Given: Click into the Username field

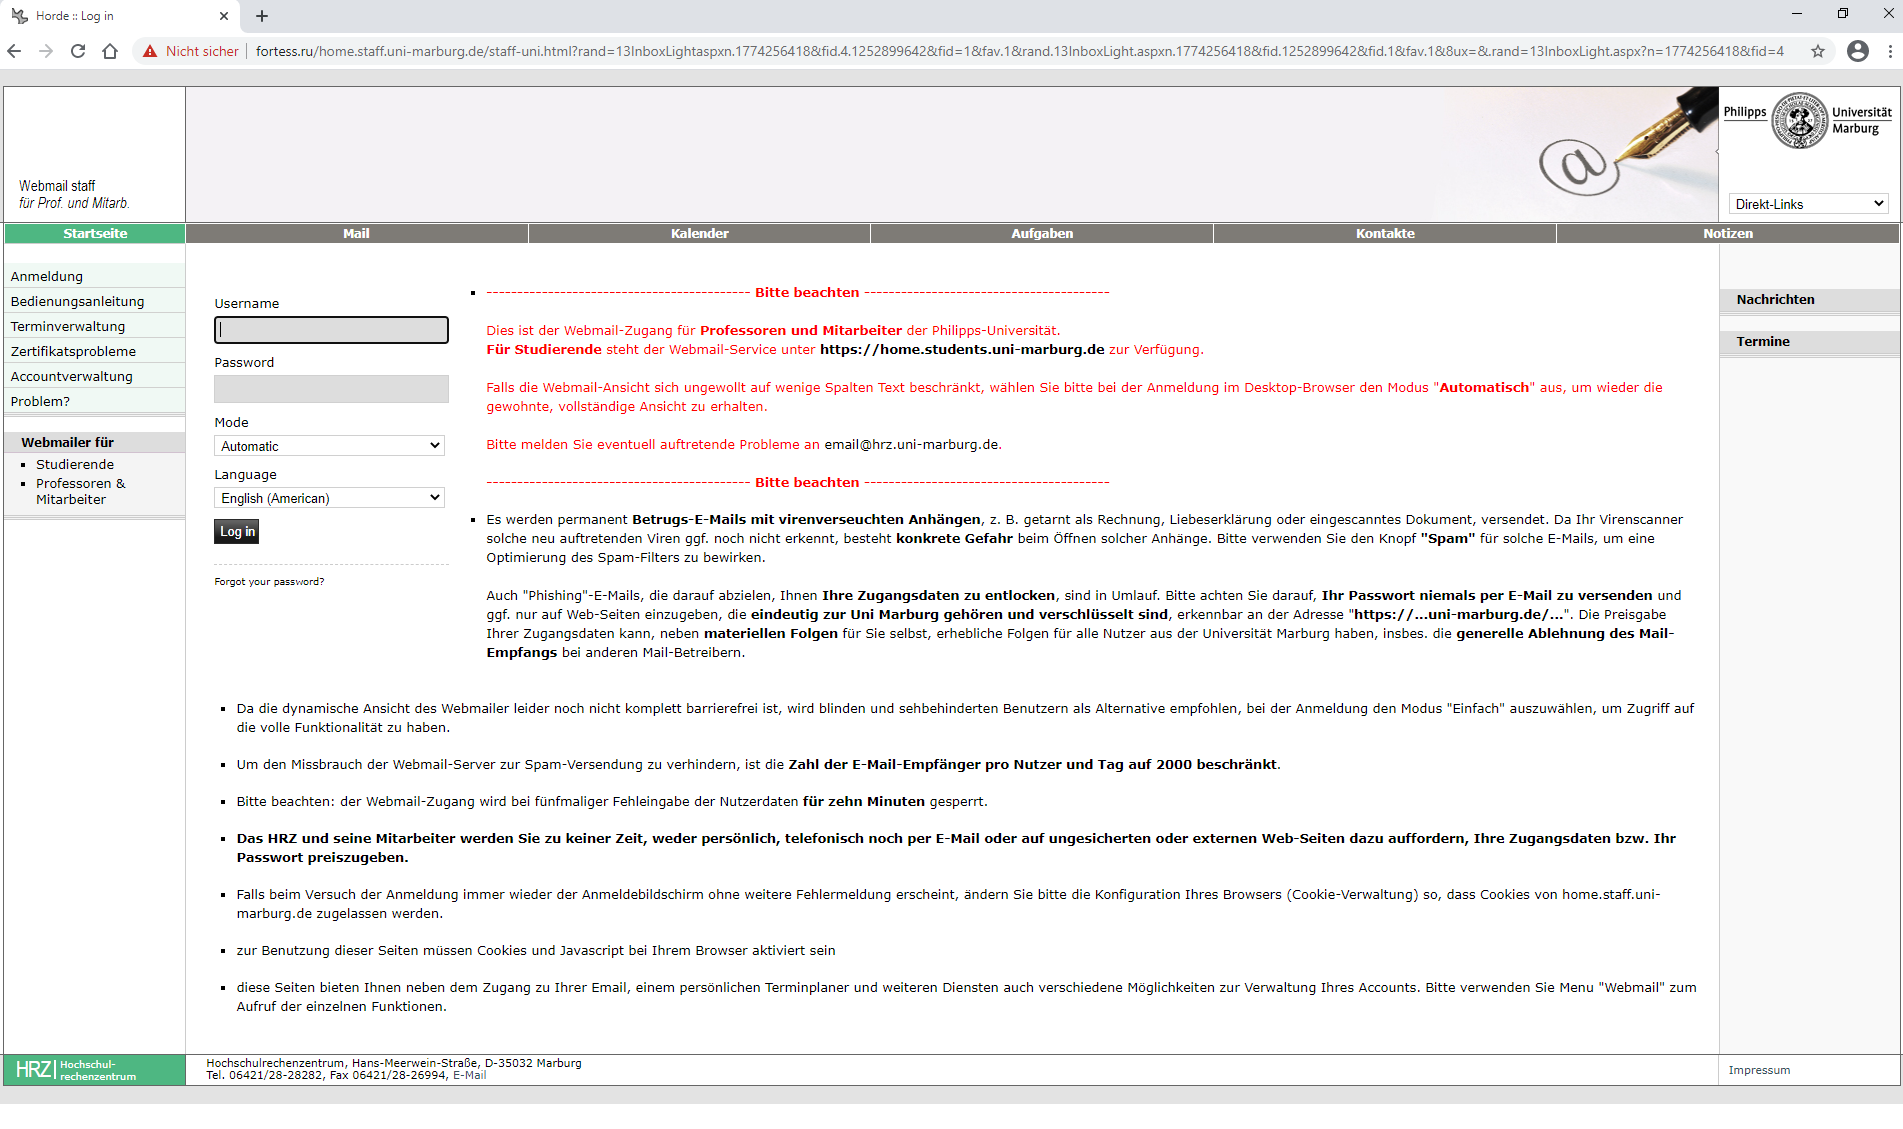Looking at the screenshot, I should pyautogui.click(x=331, y=330).
